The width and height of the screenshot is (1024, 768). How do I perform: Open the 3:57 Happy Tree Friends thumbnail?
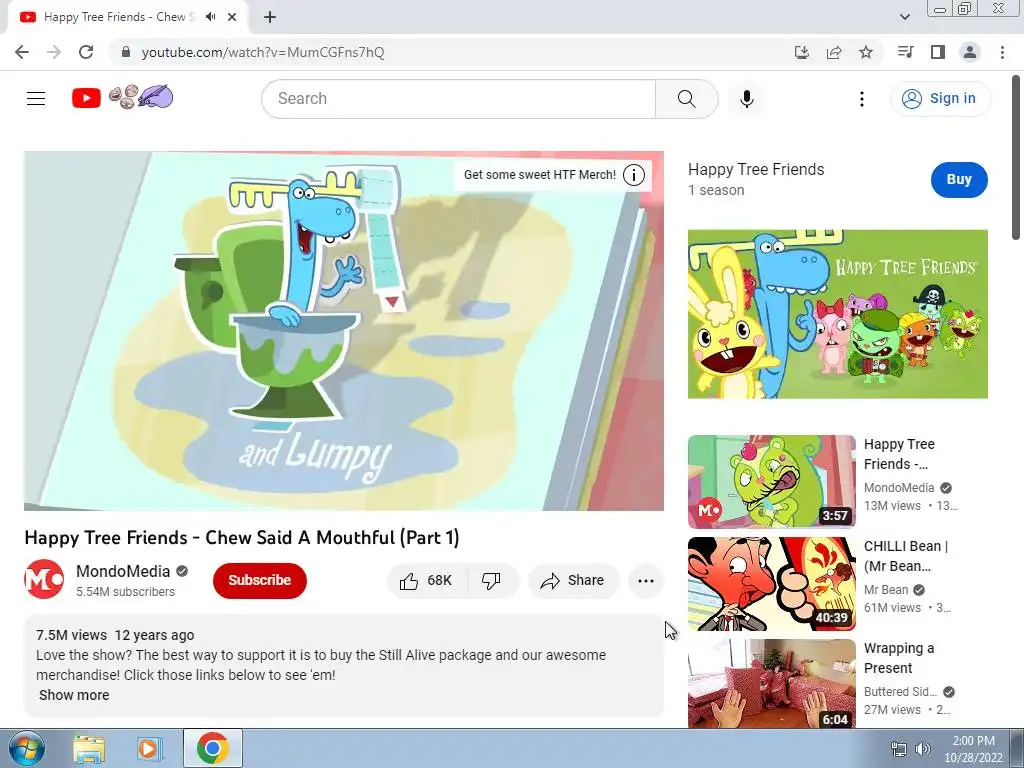point(771,482)
